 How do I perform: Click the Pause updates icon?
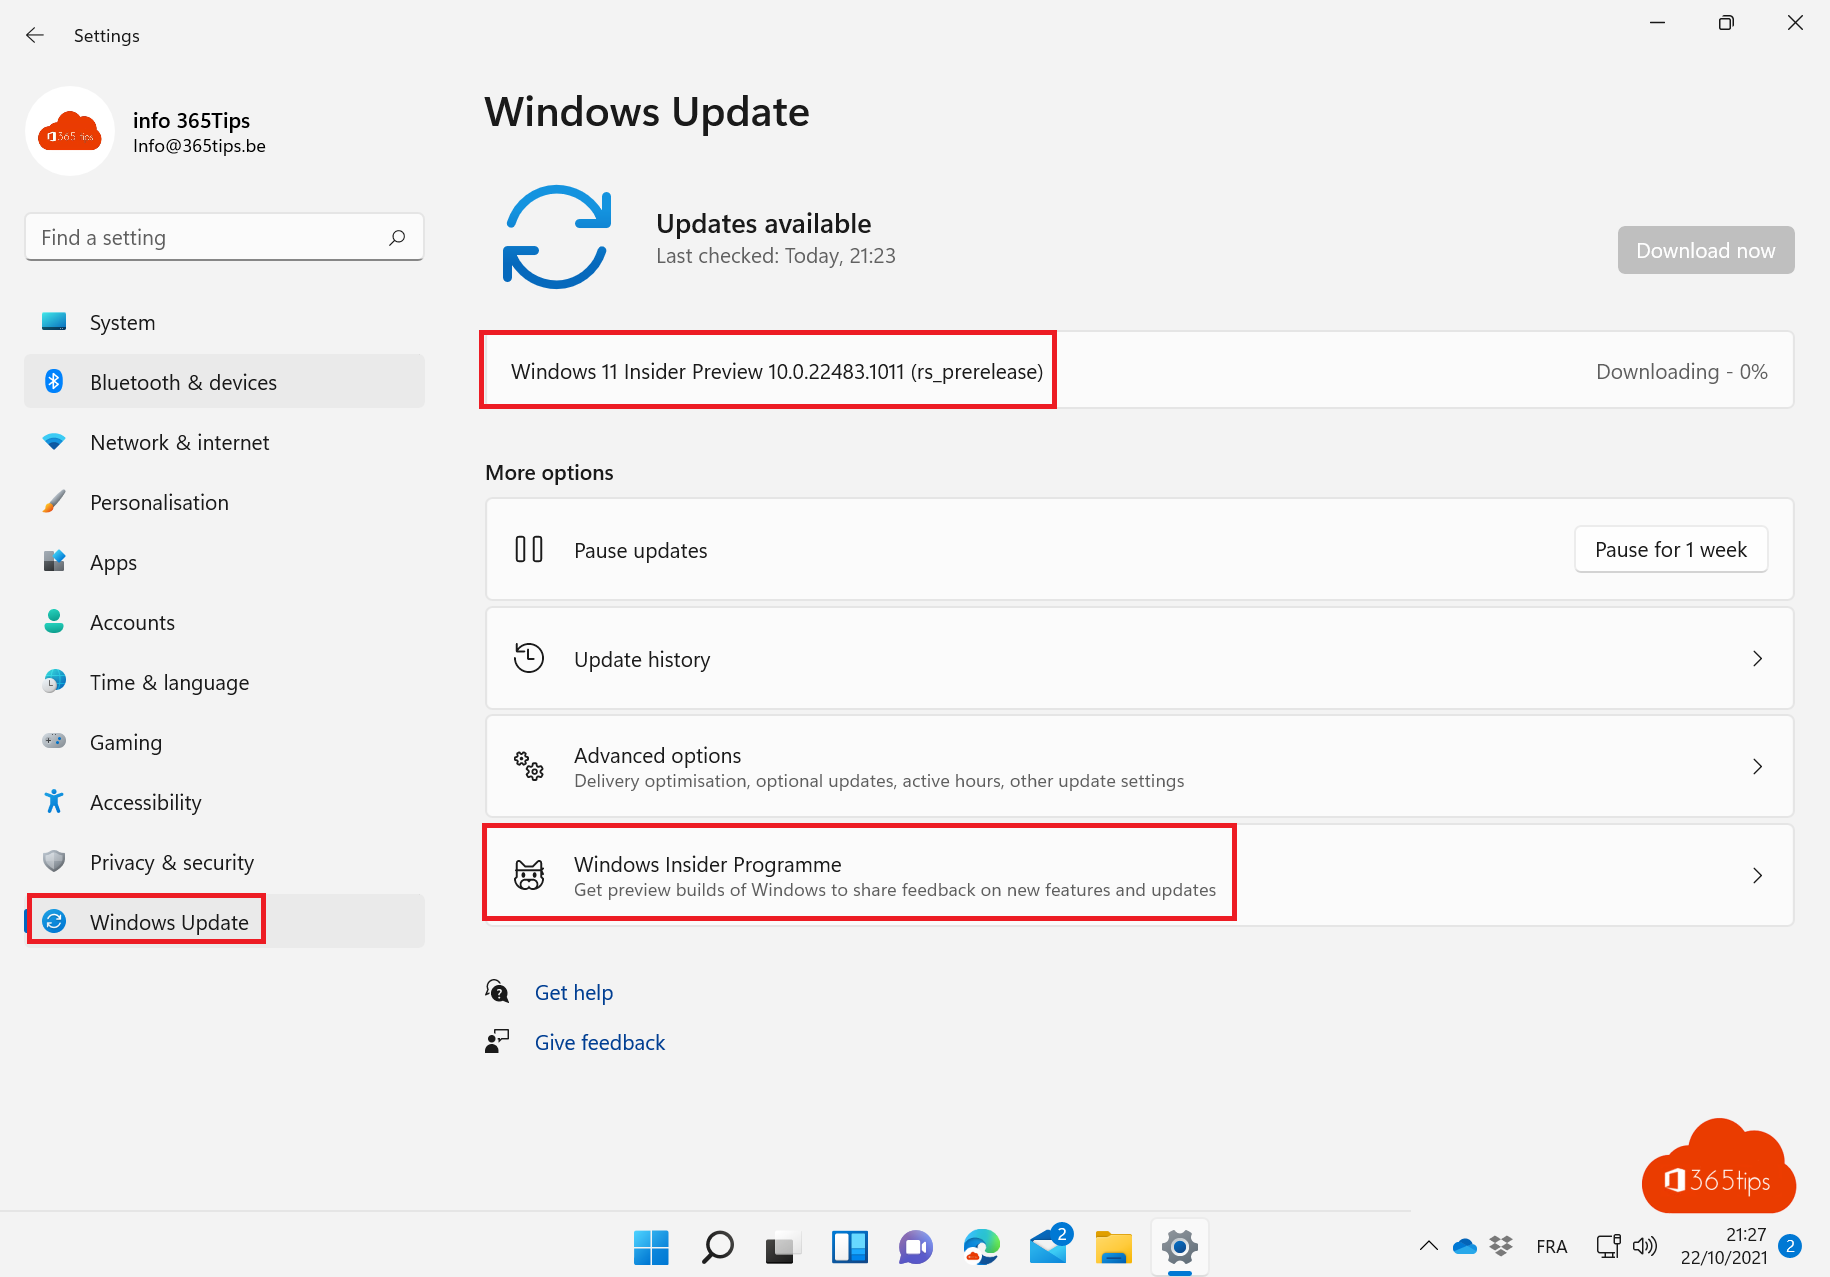tap(529, 549)
